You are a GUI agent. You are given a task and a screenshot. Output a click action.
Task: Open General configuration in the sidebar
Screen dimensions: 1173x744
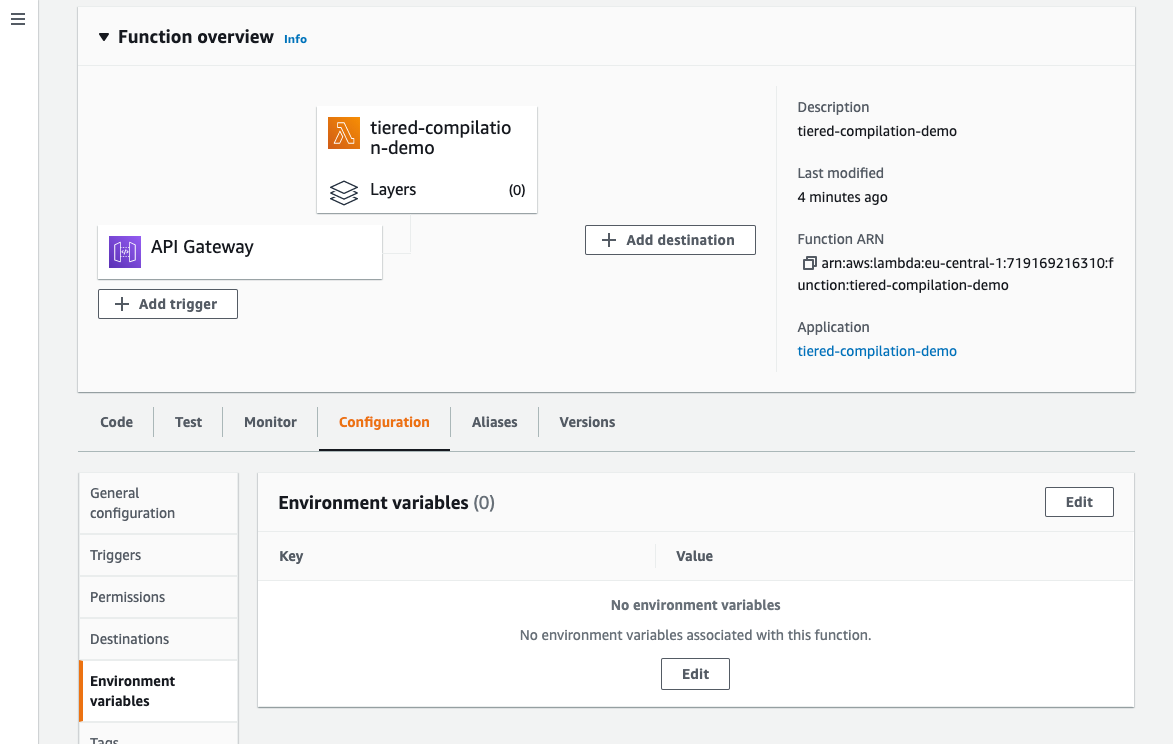tap(159, 503)
